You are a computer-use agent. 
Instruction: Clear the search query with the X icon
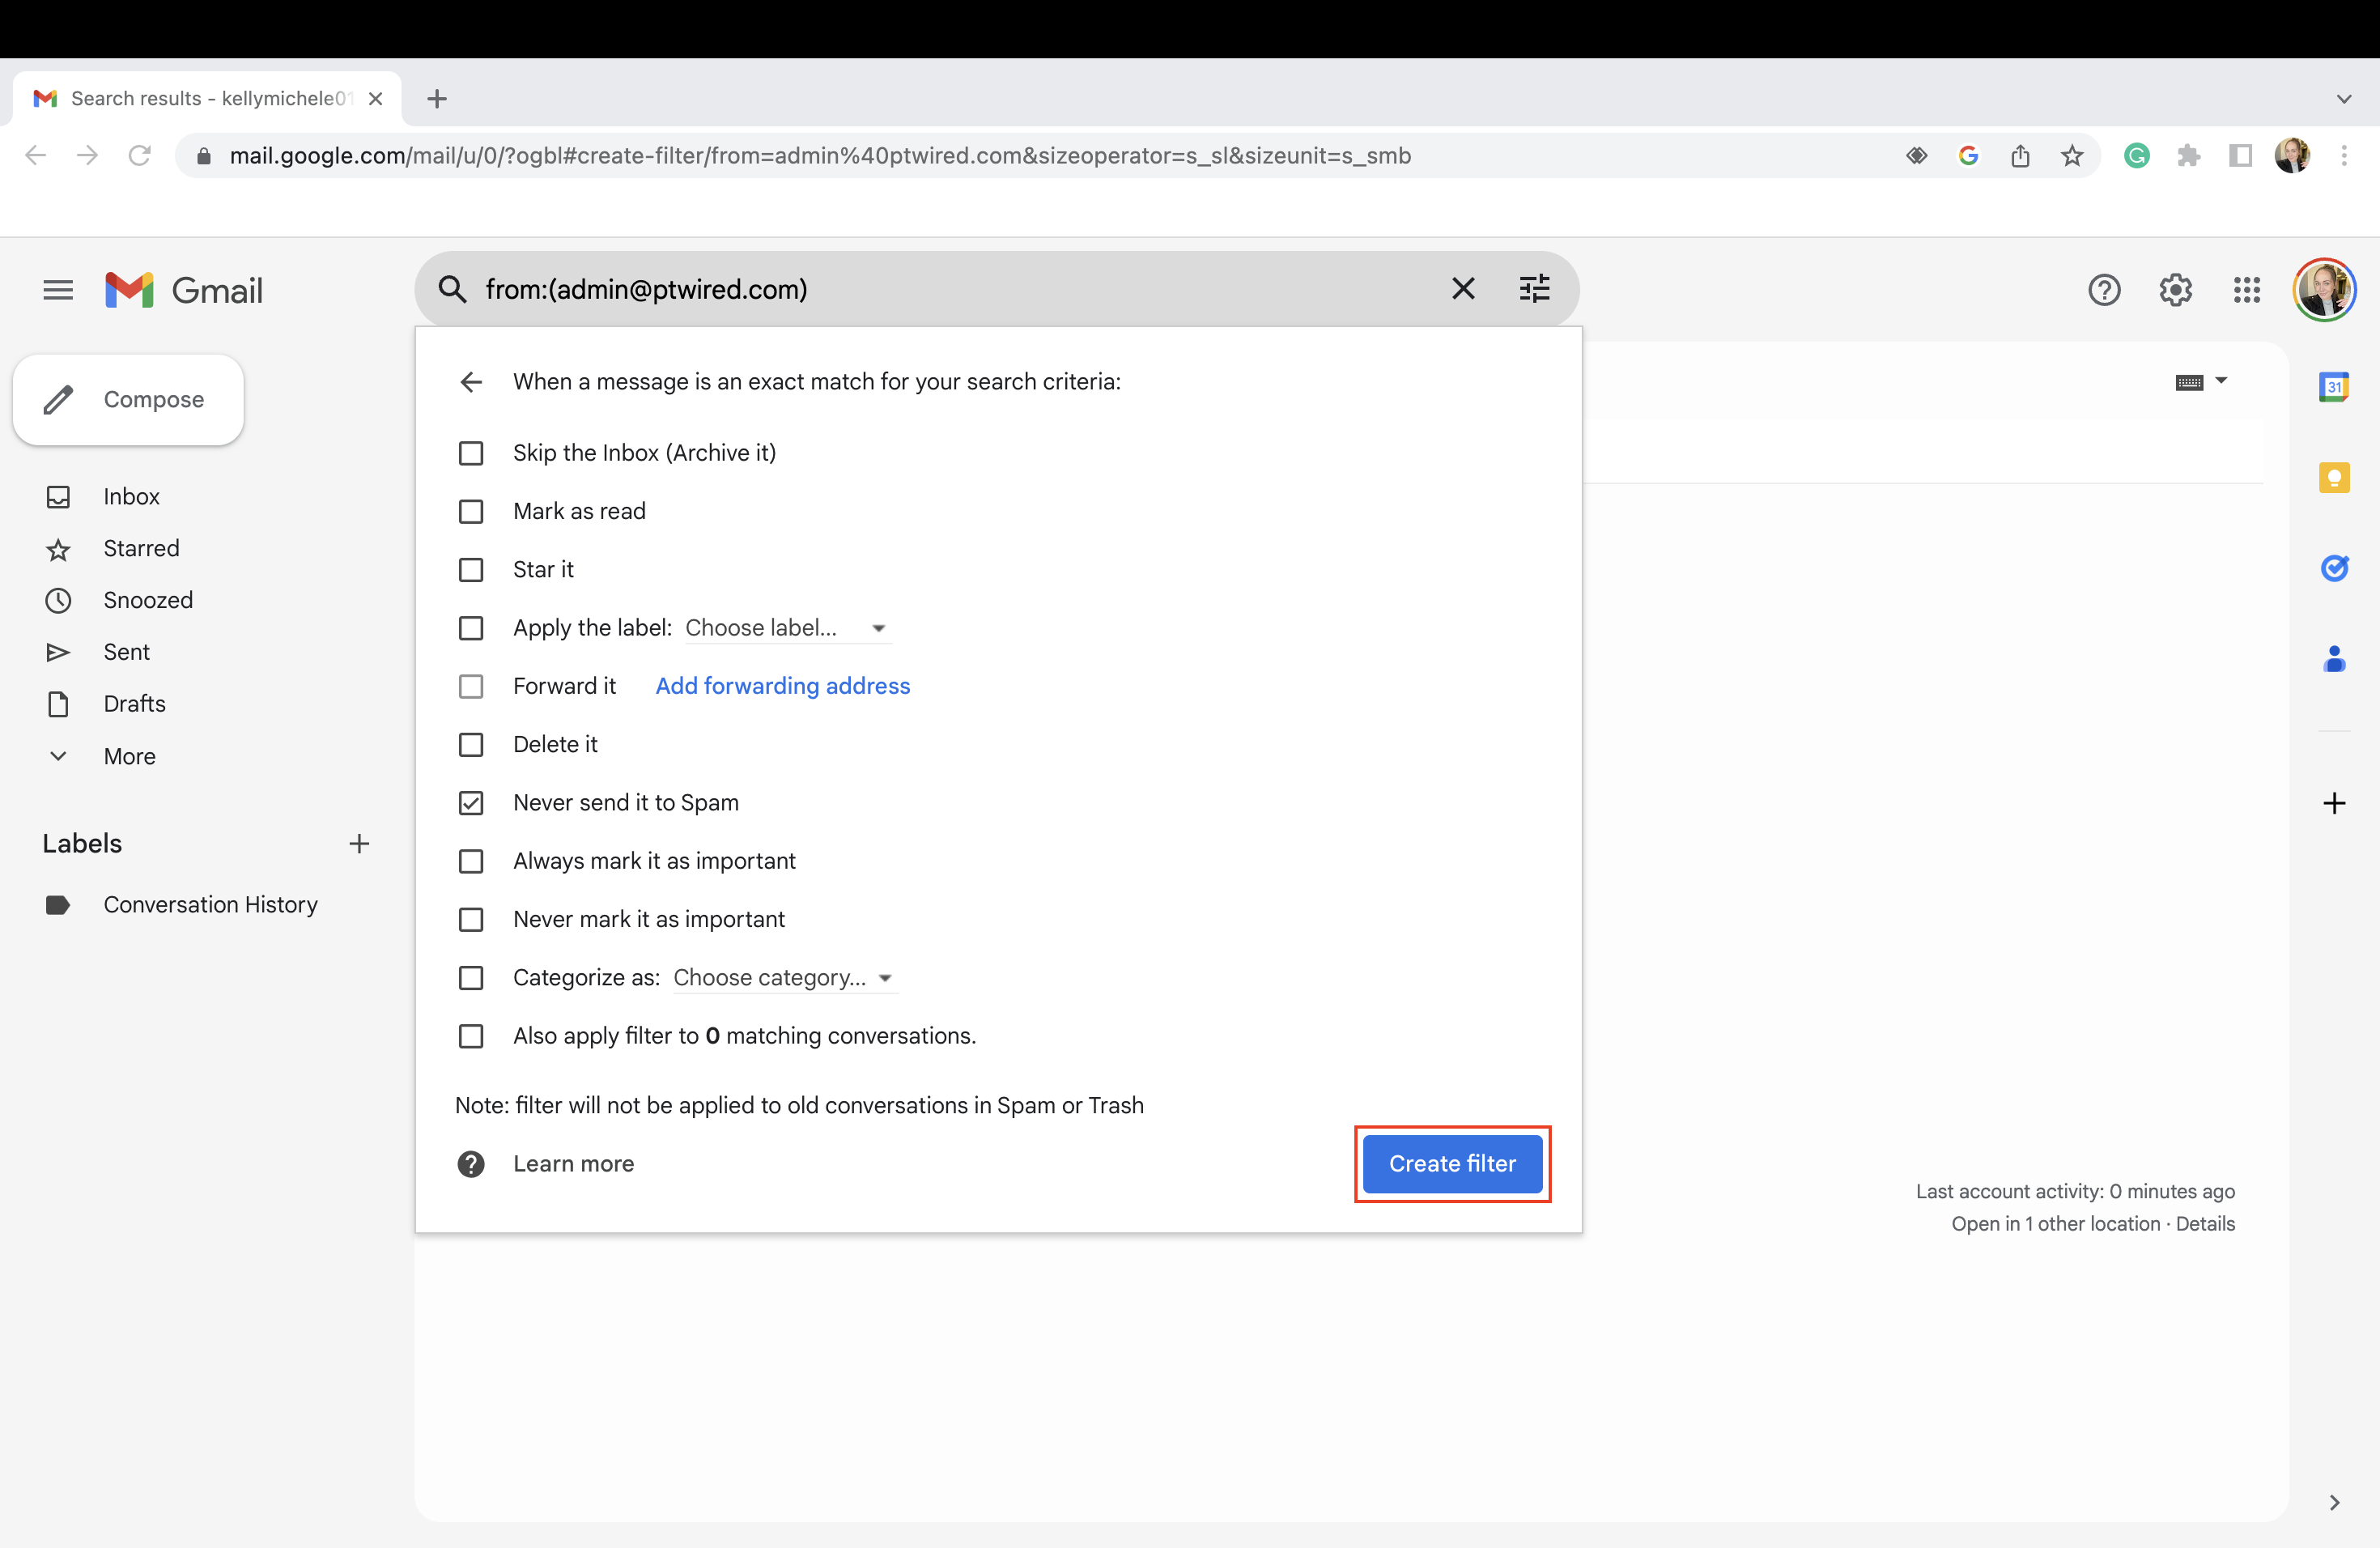coord(1463,288)
